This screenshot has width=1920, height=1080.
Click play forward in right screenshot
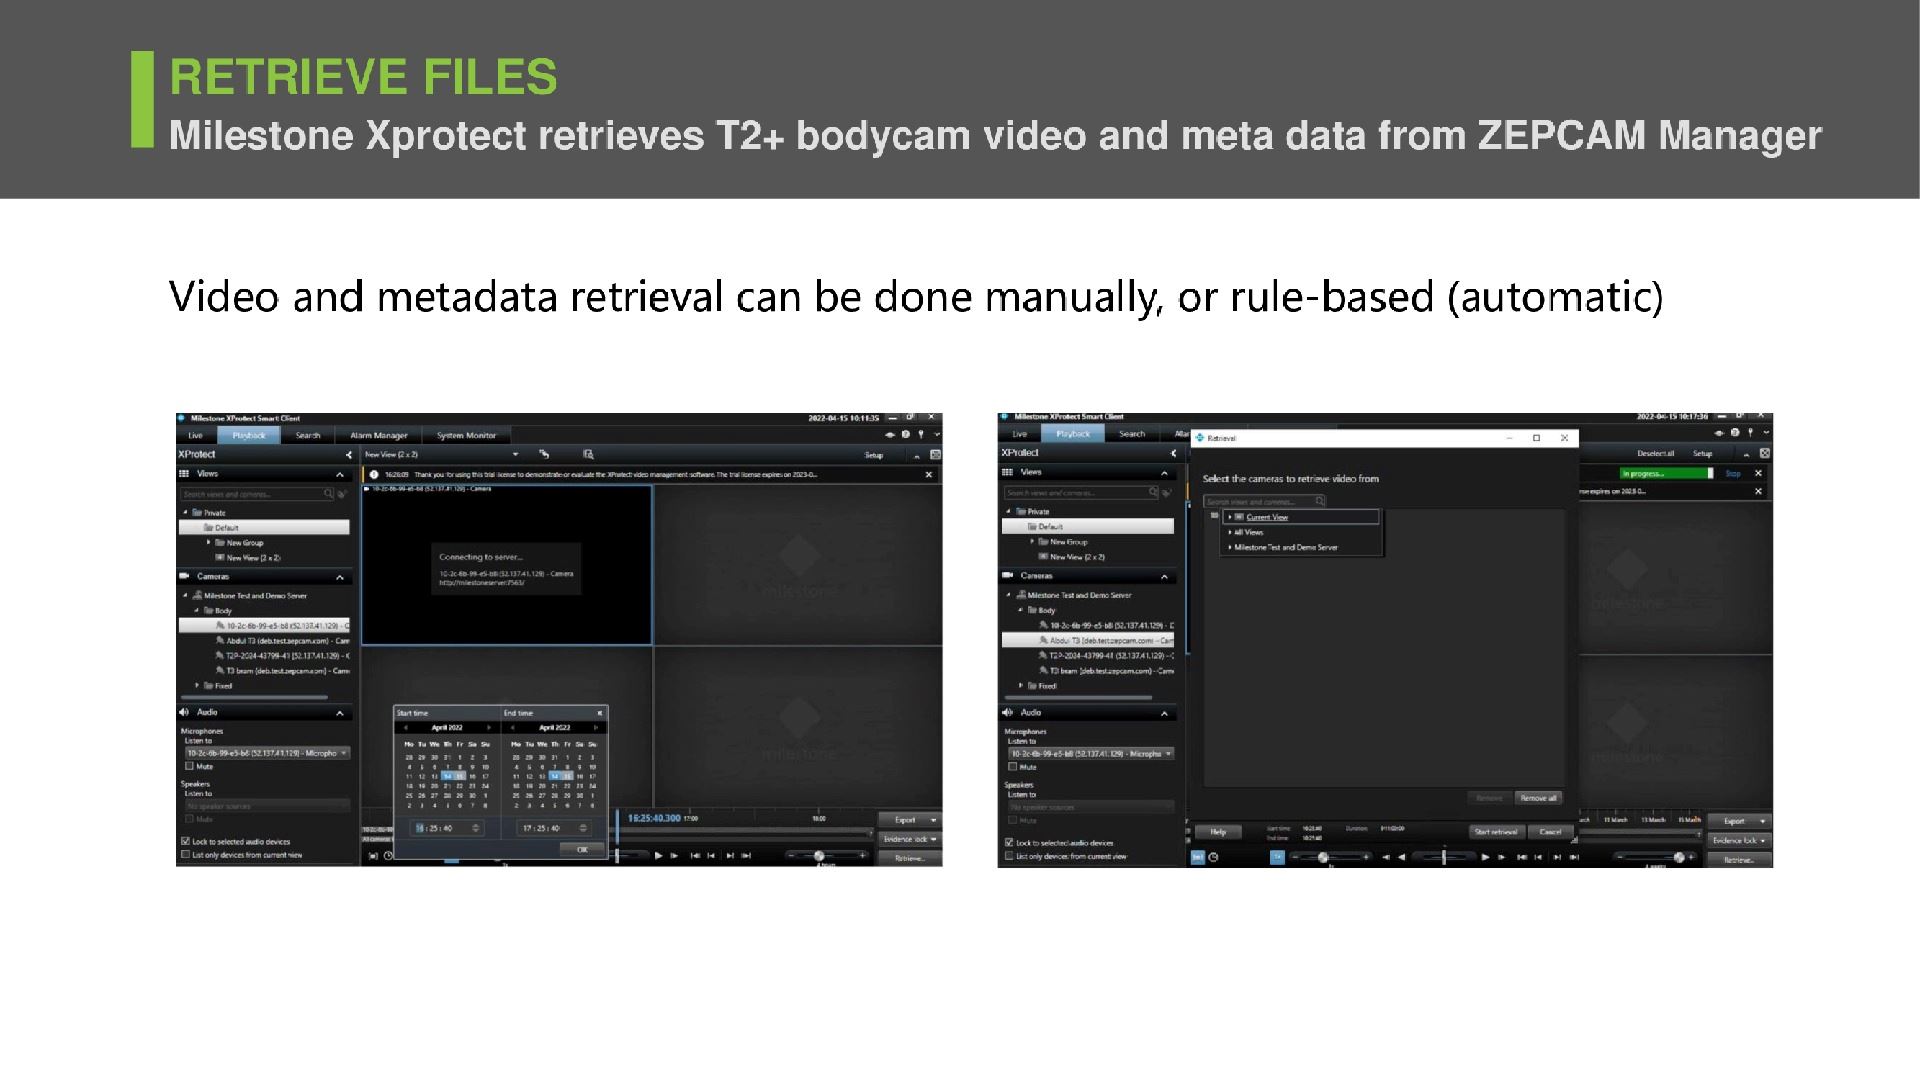(x=1485, y=857)
